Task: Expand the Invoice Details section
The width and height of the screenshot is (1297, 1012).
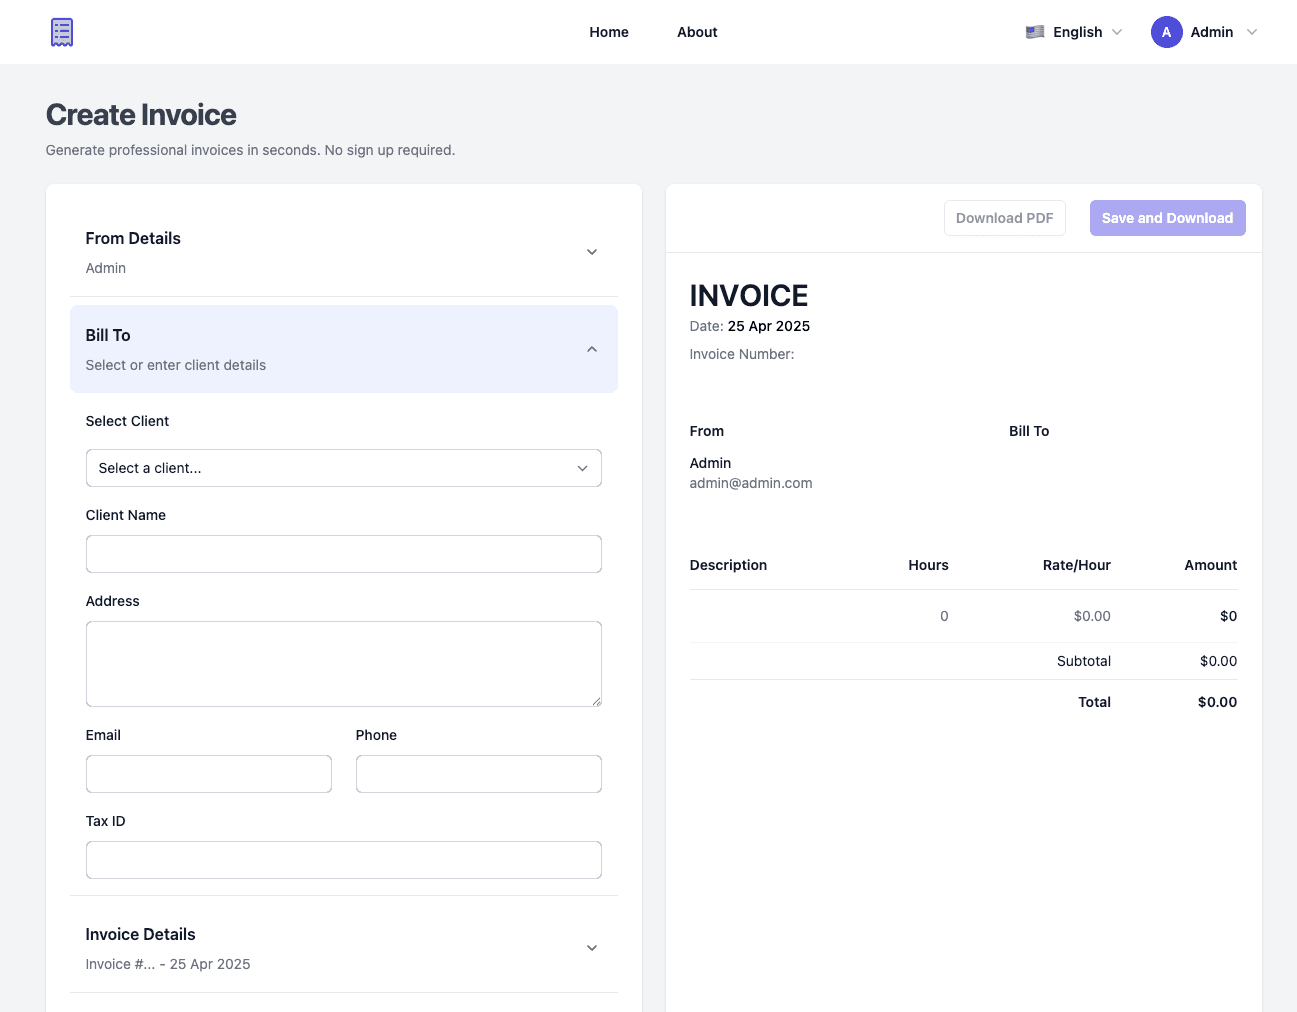Action: [344, 948]
